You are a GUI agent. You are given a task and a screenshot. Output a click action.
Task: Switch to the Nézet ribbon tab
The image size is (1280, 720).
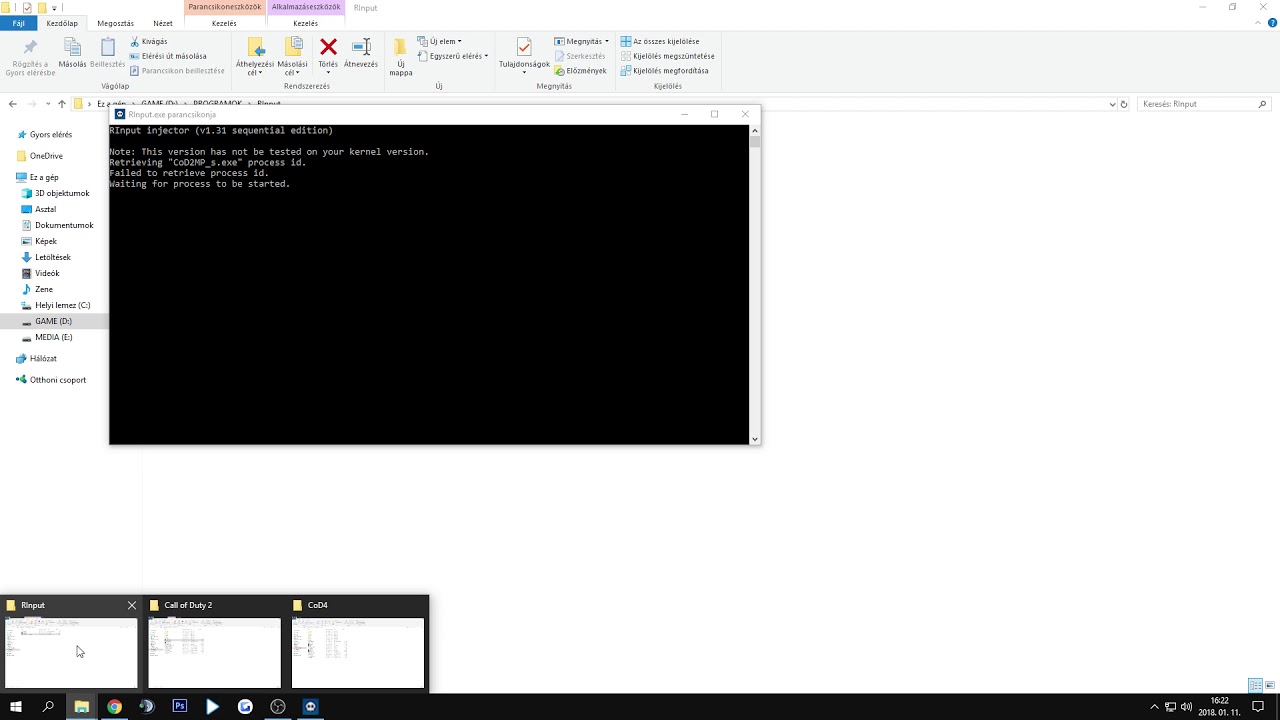[162, 23]
